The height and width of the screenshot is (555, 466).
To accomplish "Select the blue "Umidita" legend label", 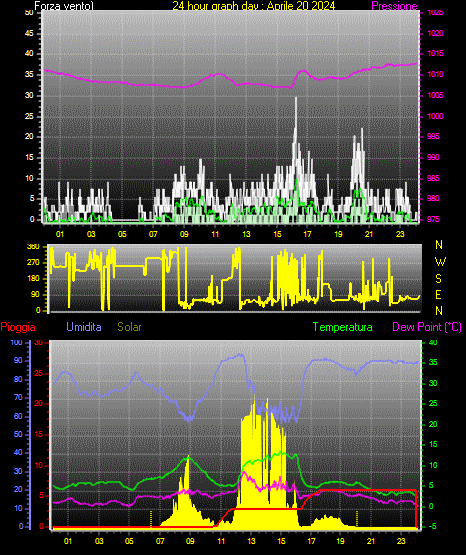I will pos(84,327).
